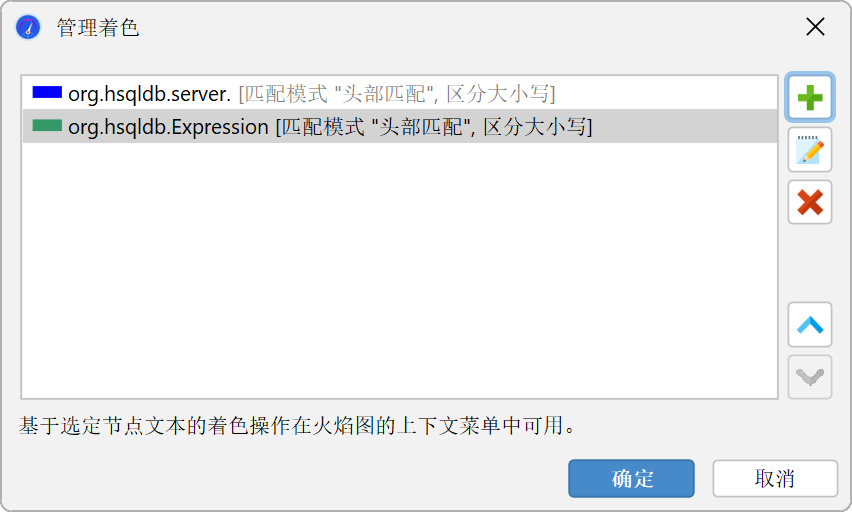
Task: Click the hint text about flame graph menu
Action: 298,426
